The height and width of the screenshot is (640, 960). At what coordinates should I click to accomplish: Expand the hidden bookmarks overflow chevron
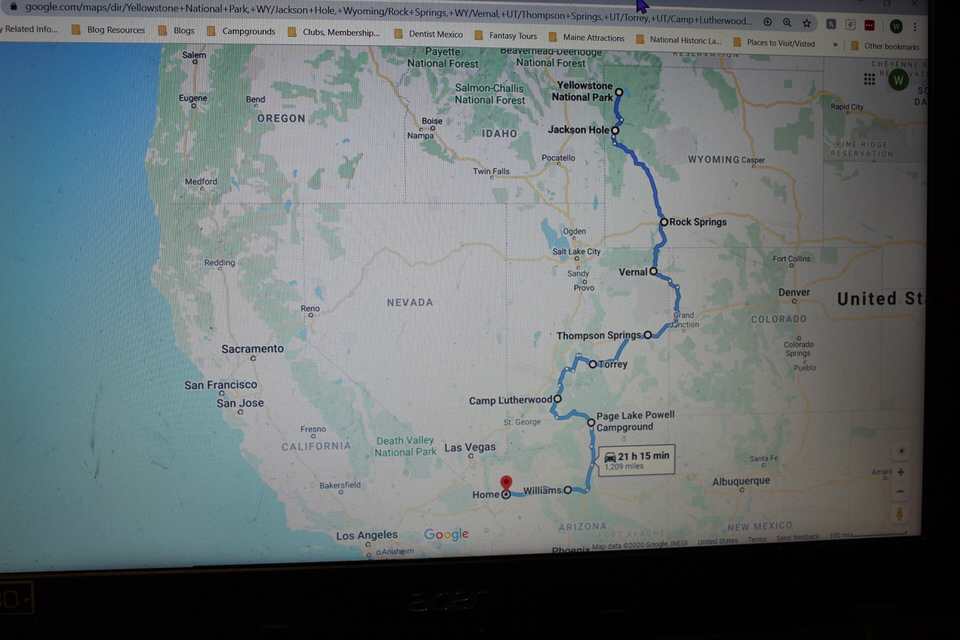coord(835,44)
